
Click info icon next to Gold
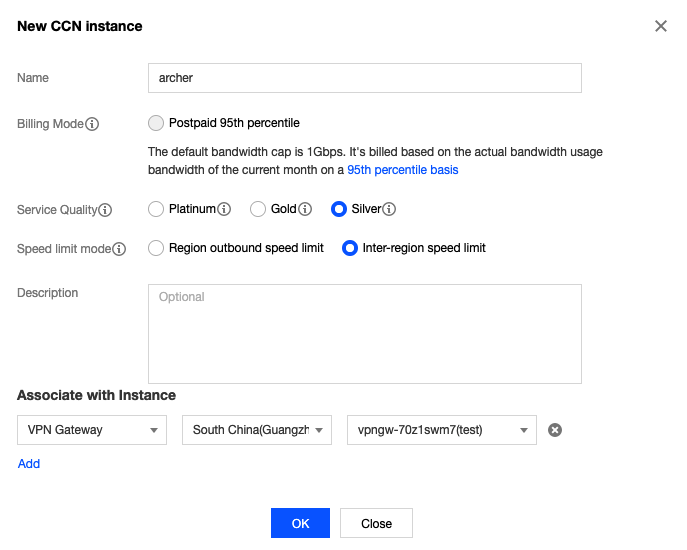305,209
